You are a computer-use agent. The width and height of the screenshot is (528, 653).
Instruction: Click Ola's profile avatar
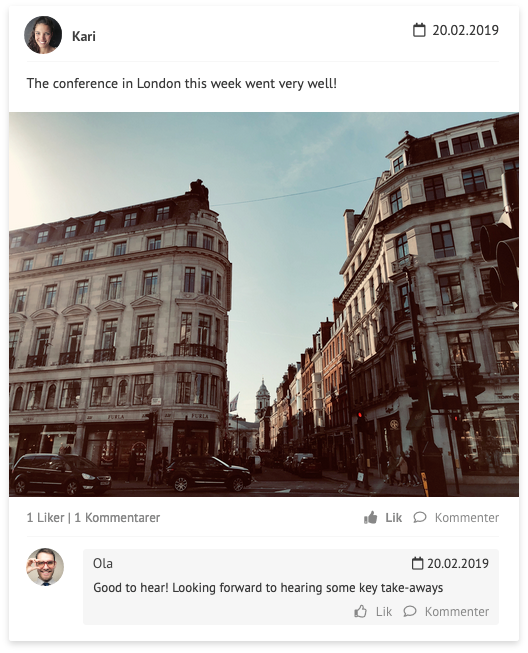click(45, 567)
